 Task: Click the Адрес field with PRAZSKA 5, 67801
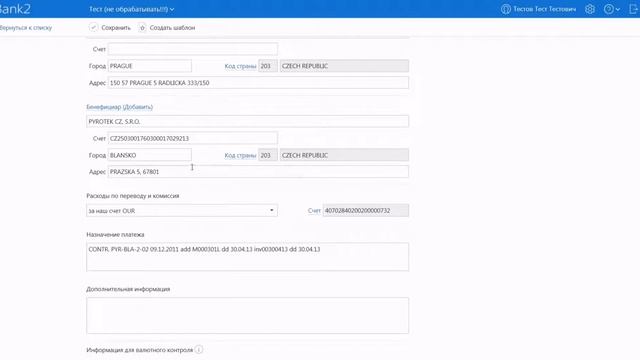coord(258,172)
